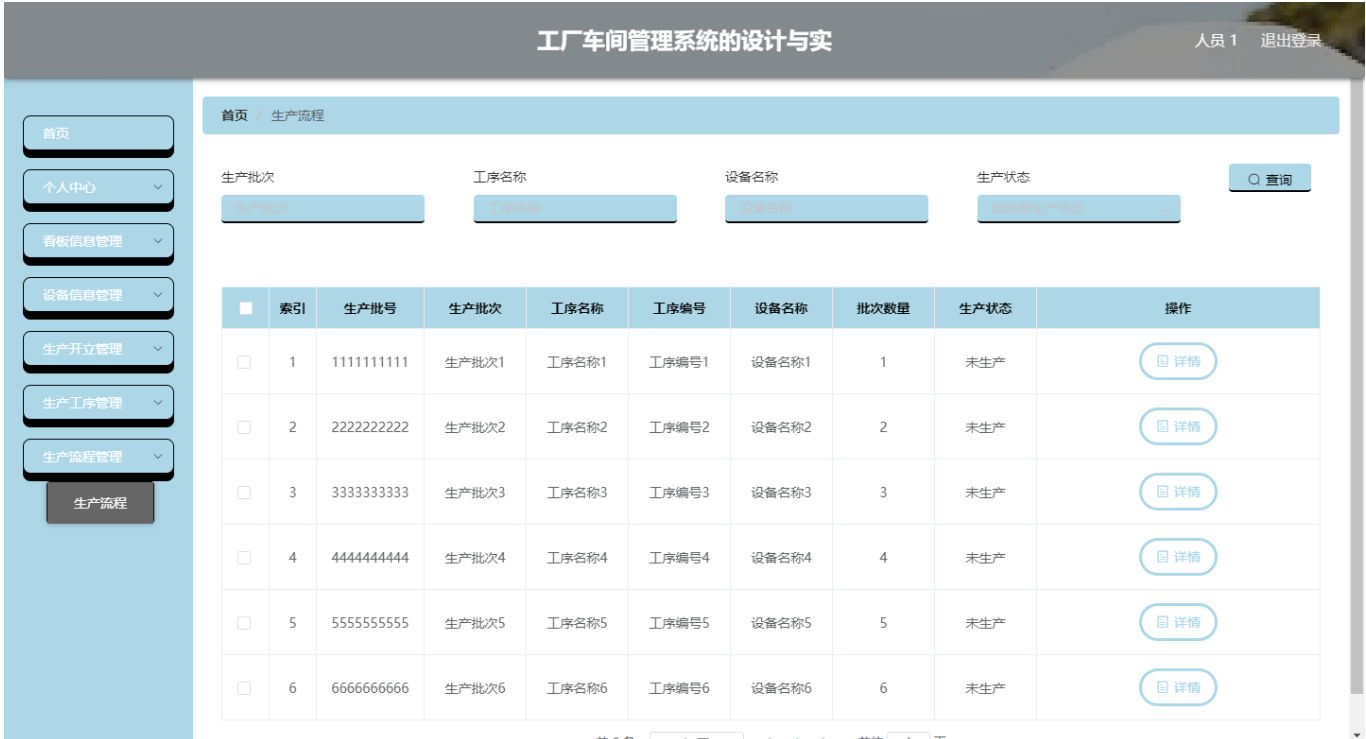
Task: Check the checkbox for row 1111111111
Action: pos(244,362)
